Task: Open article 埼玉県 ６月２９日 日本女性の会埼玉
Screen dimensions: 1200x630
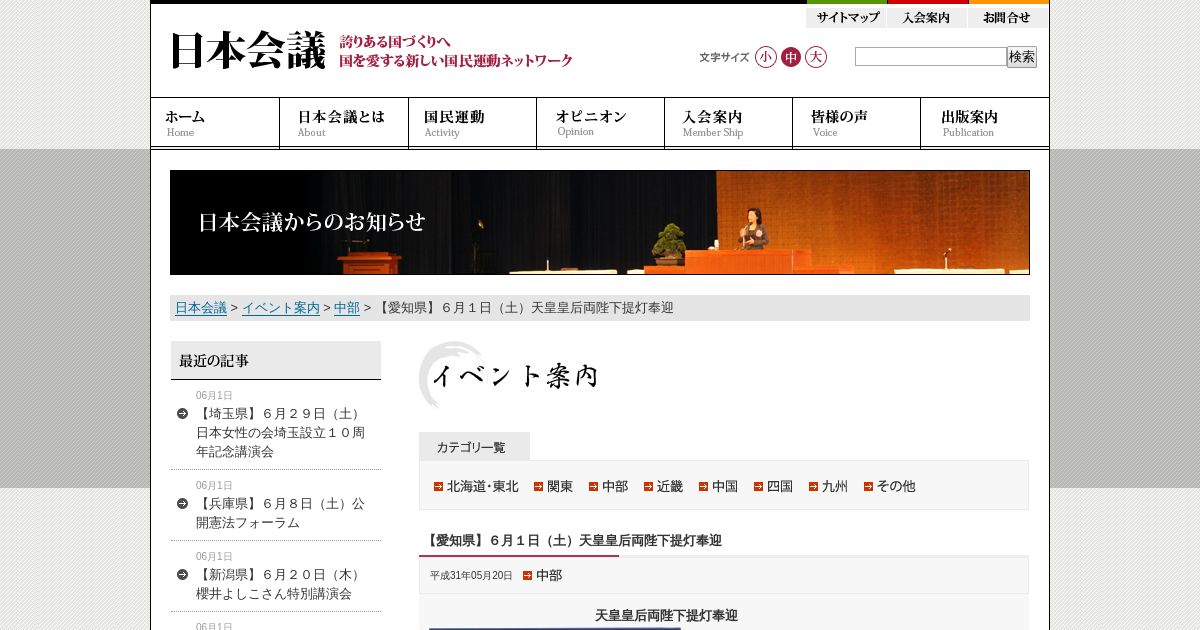Action: coord(282,432)
